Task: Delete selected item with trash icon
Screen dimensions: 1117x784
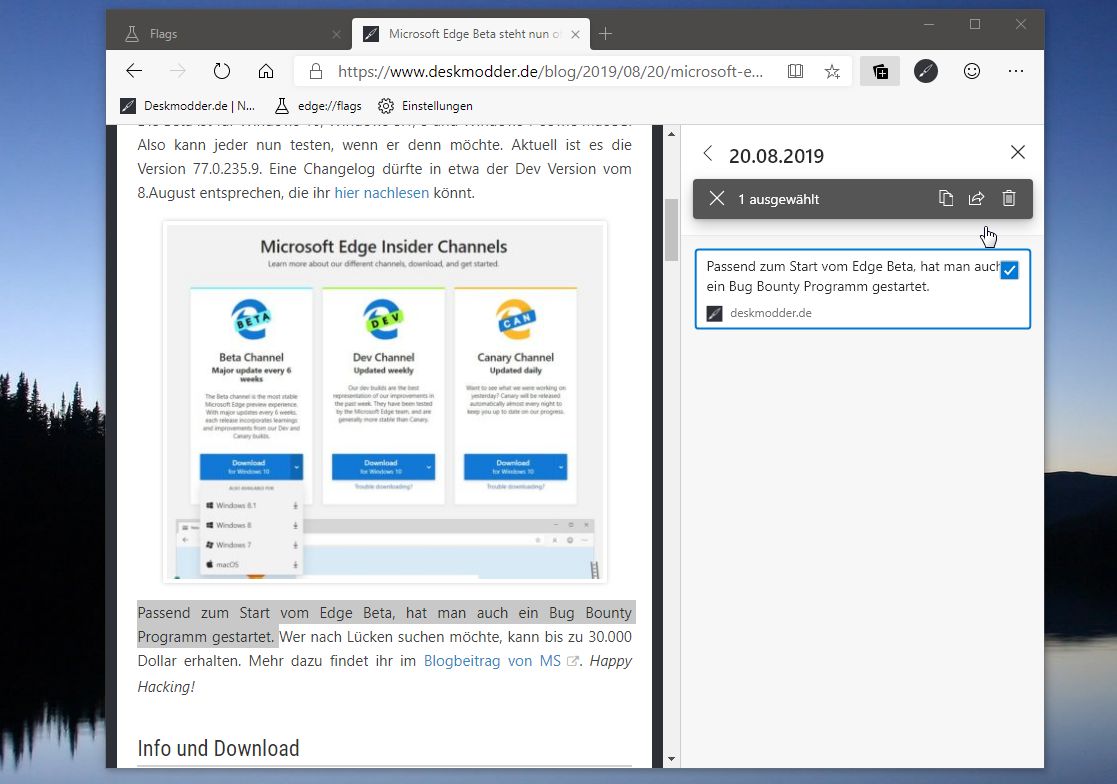Action: click(1009, 199)
